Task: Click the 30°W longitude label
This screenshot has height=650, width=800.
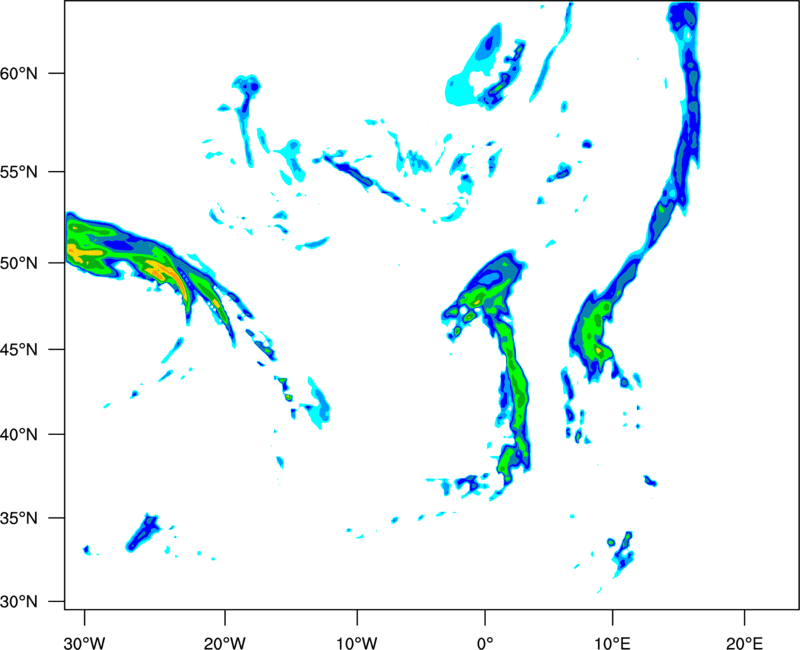Action: point(85,643)
